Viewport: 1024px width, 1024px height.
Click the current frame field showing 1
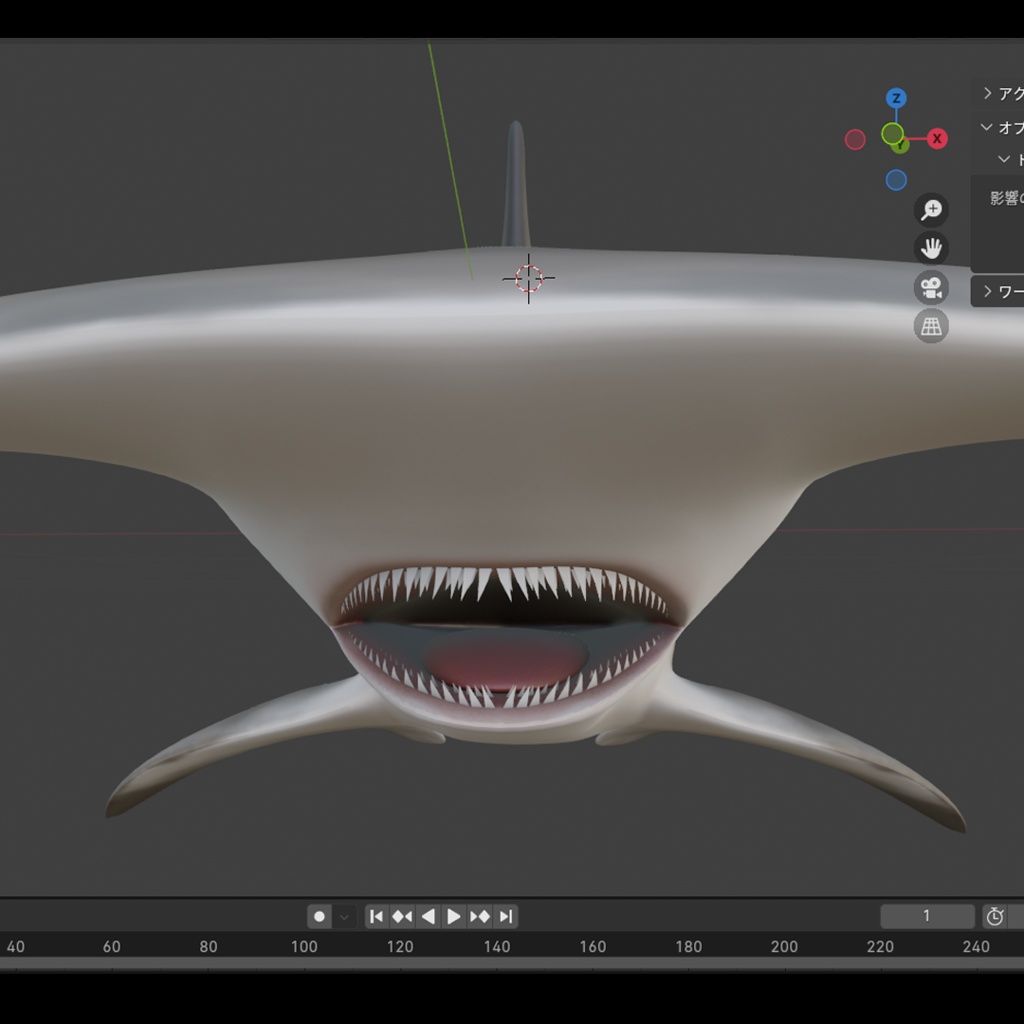coord(925,915)
